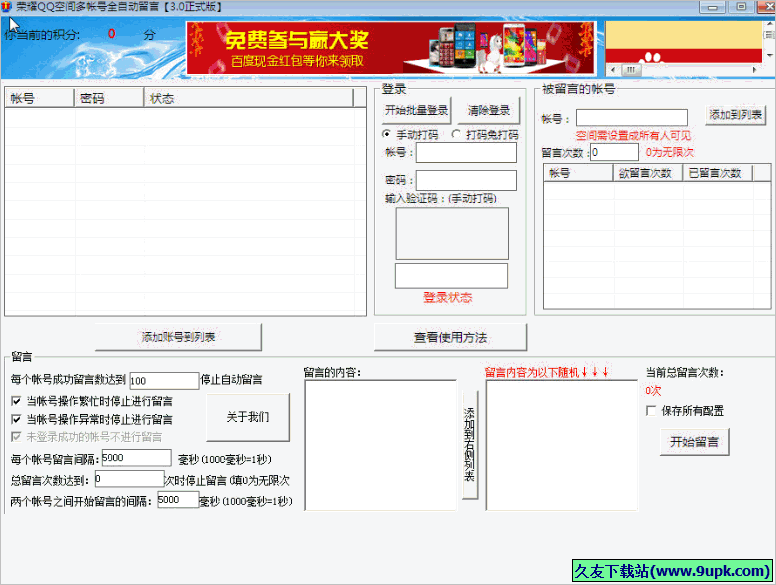The height and width of the screenshot is (585, 776).
Task: Focus the login 帐号 input field
Action: 466,152
